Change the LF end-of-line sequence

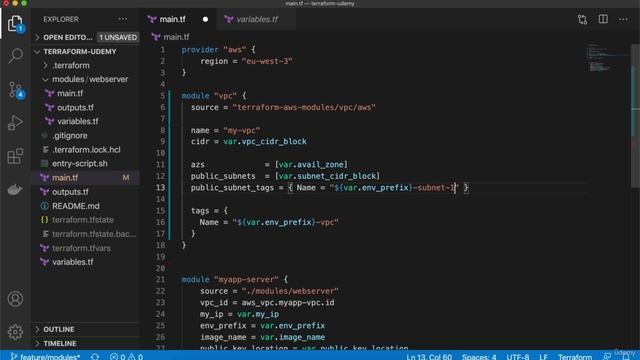tap(543, 356)
